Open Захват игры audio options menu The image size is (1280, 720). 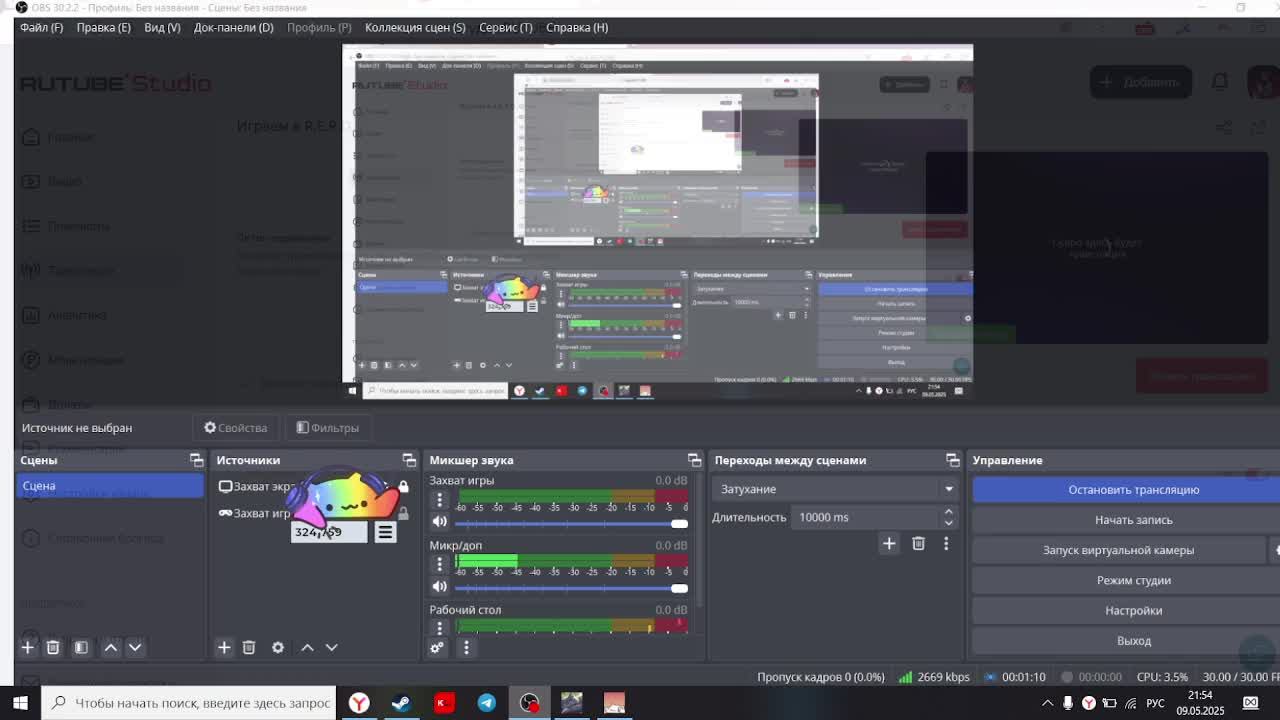point(439,500)
